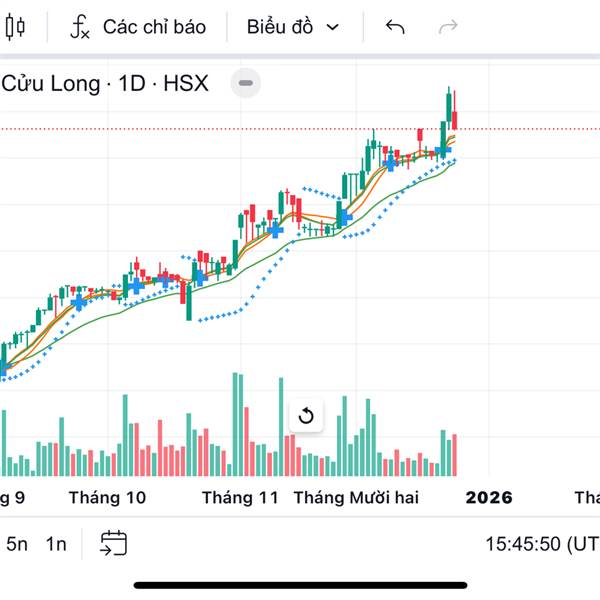Select the 5n time range

pyautogui.click(x=17, y=544)
